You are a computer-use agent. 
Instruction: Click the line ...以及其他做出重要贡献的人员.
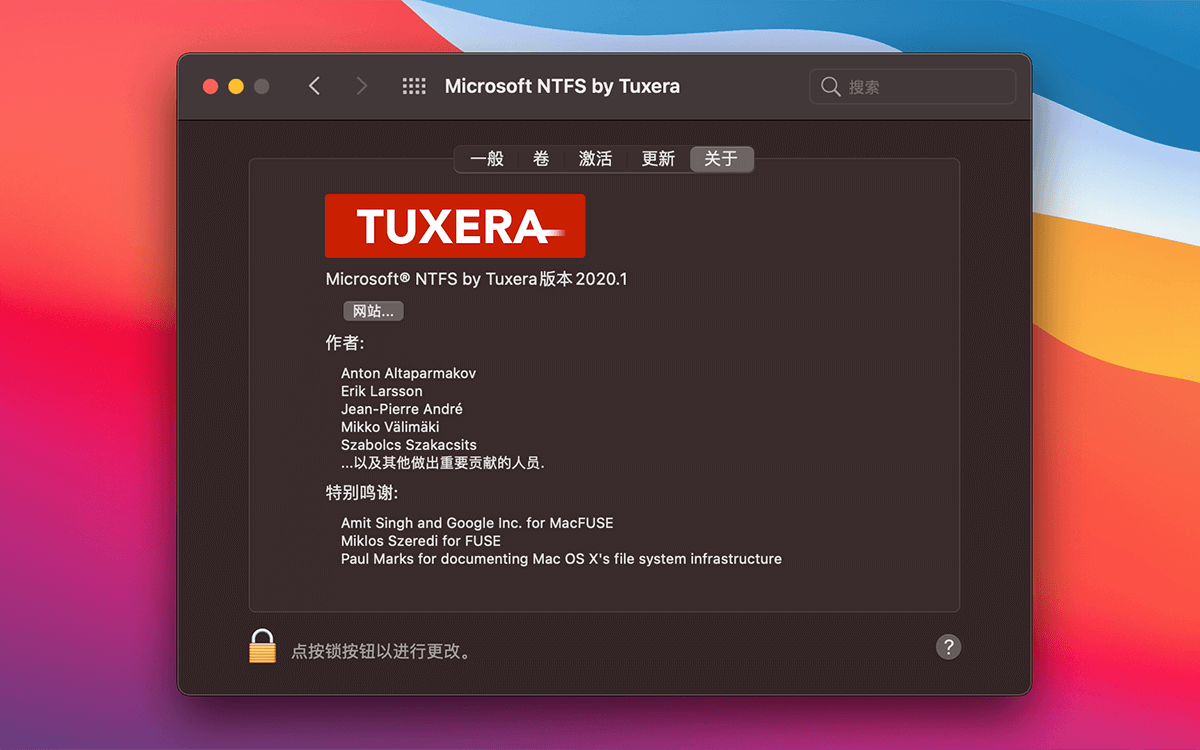pyautogui.click(x=442, y=463)
